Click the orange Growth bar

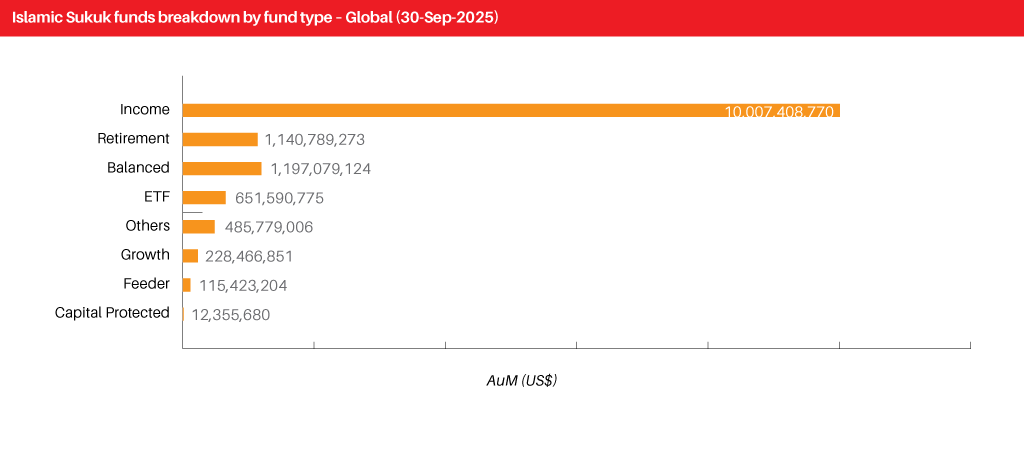(x=190, y=255)
